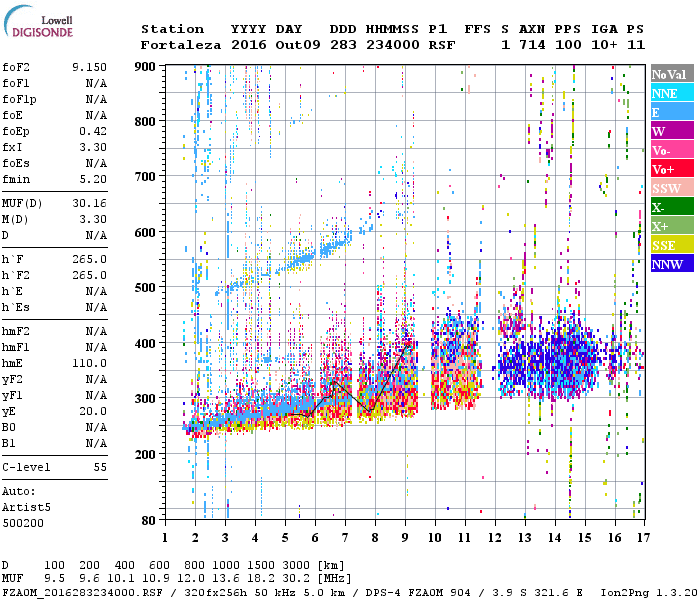Image resolution: width=700 pixels, height=600 pixels.
Task: Click the 9 MHz frequency axis label
Action: tap(405, 538)
